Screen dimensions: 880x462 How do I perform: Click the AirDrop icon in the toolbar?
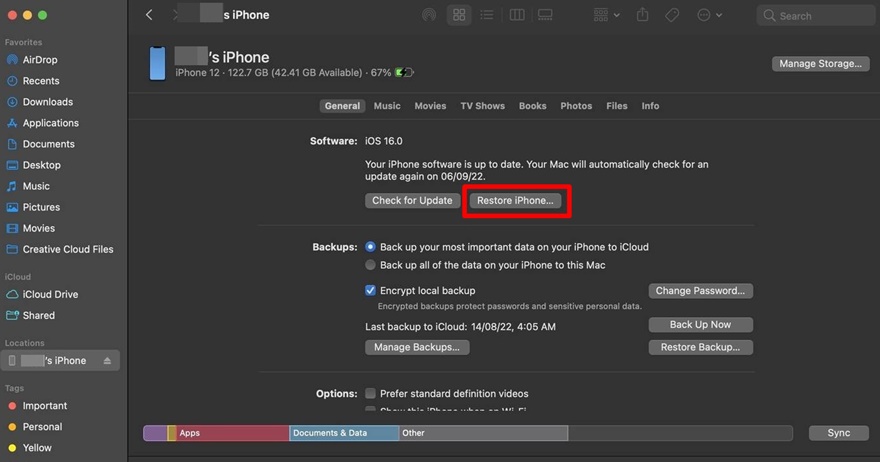click(429, 16)
